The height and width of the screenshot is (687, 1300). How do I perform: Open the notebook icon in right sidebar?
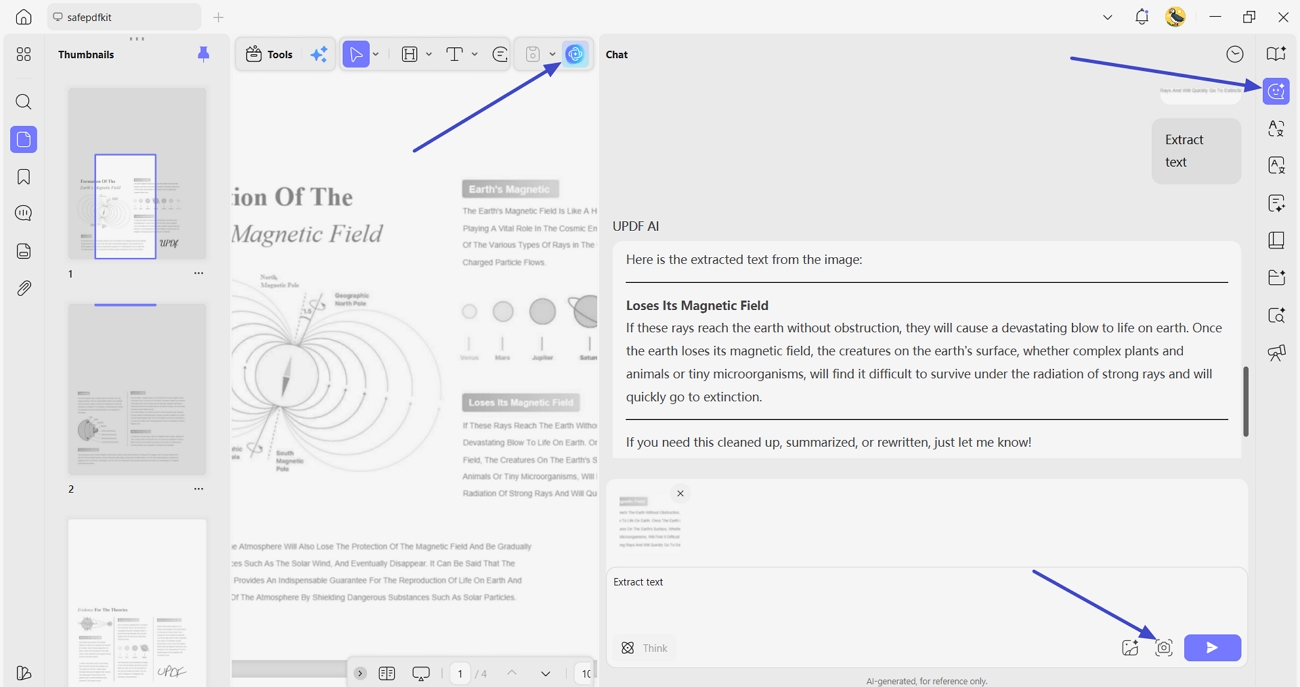tap(1276, 240)
